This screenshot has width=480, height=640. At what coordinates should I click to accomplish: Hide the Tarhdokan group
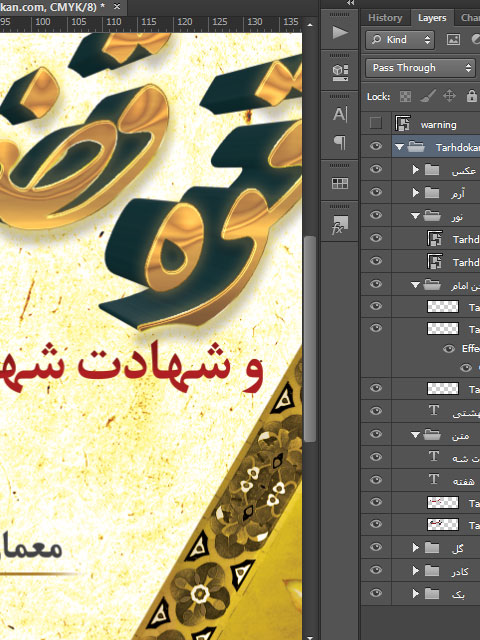click(376, 147)
